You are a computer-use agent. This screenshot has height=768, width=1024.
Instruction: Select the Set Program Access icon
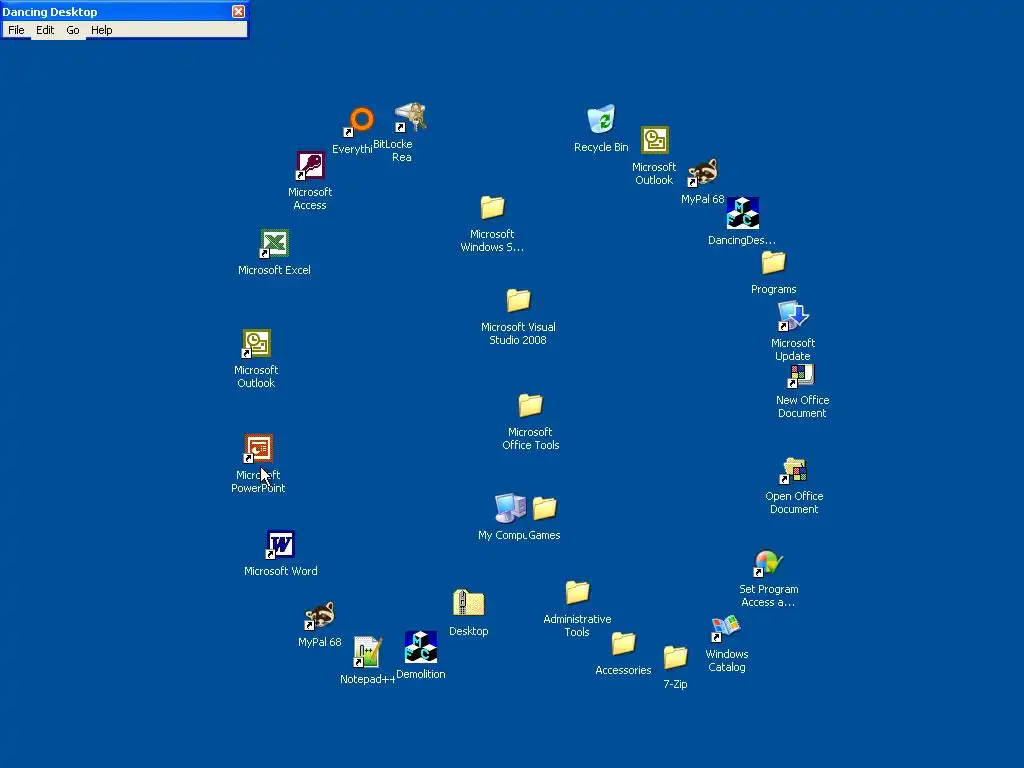pyautogui.click(x=768, y=564)
